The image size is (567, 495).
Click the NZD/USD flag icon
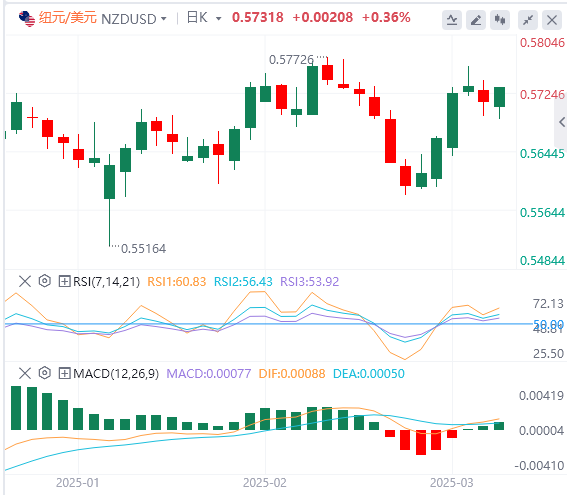[27, 18]
